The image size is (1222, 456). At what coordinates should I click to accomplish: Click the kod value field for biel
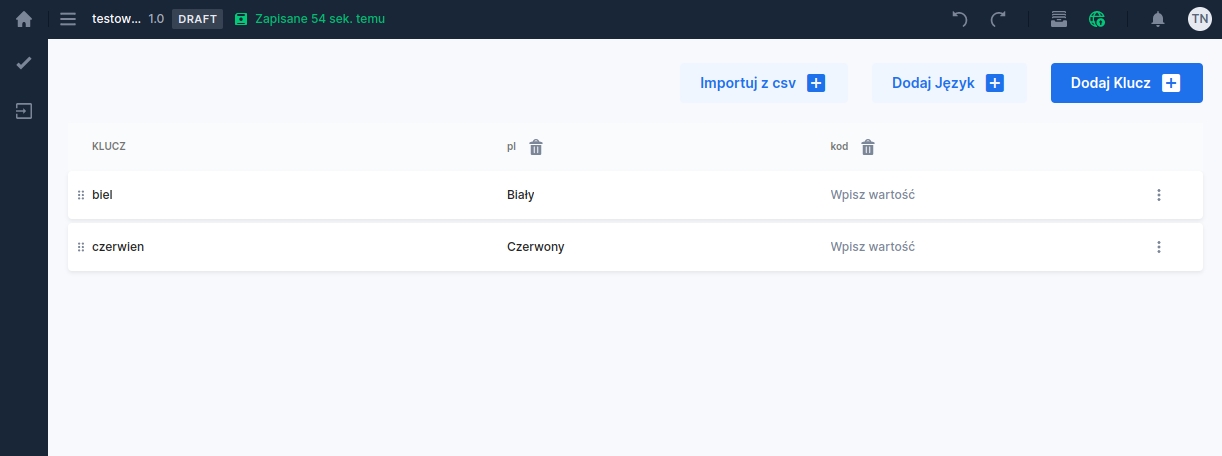click(873, 195)
